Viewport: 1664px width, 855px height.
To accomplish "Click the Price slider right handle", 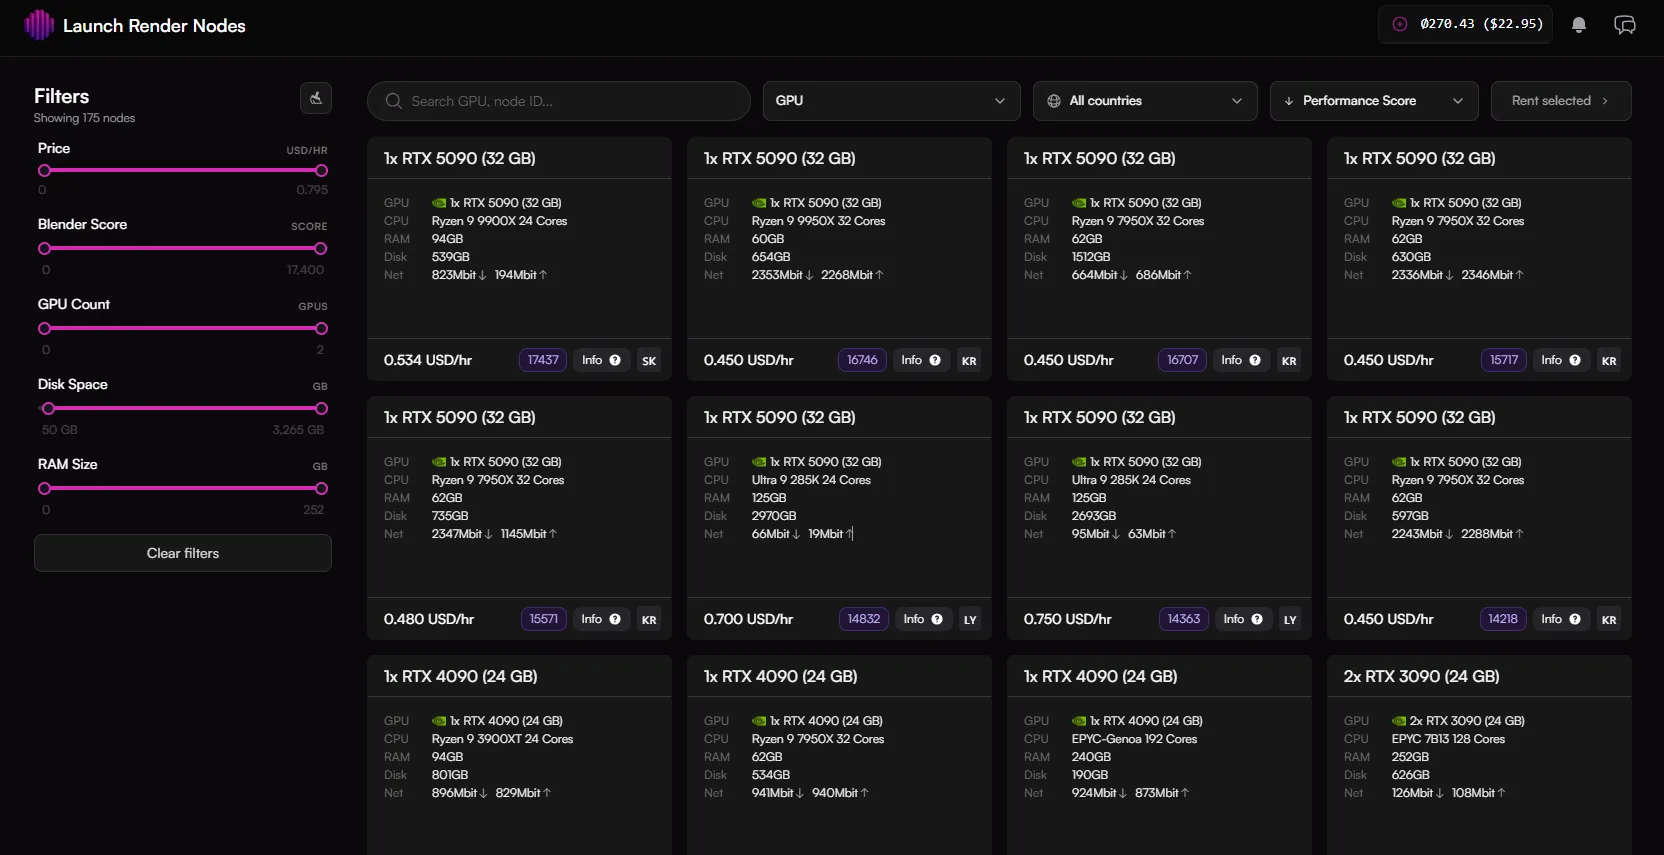I will click(321, 170).
